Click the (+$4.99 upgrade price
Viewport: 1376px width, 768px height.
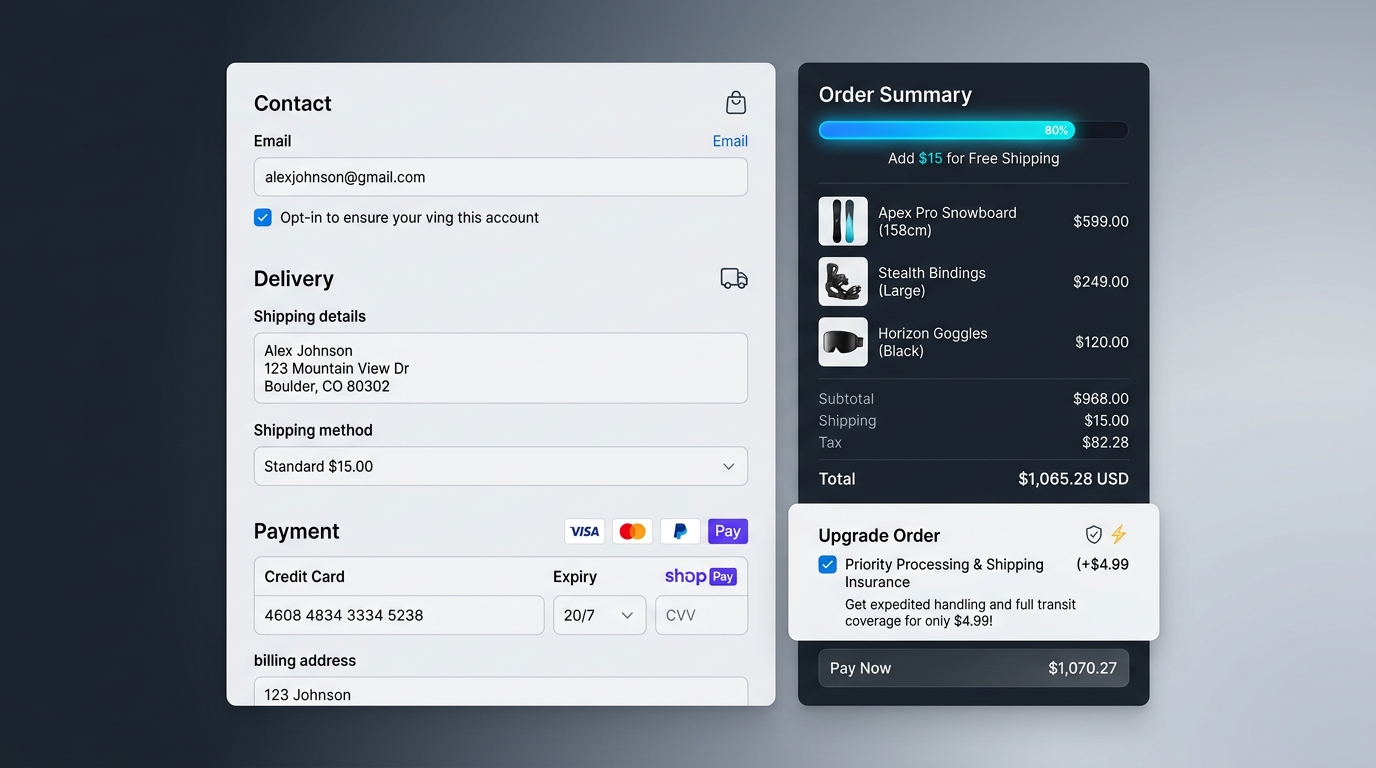coord(1102,564)
